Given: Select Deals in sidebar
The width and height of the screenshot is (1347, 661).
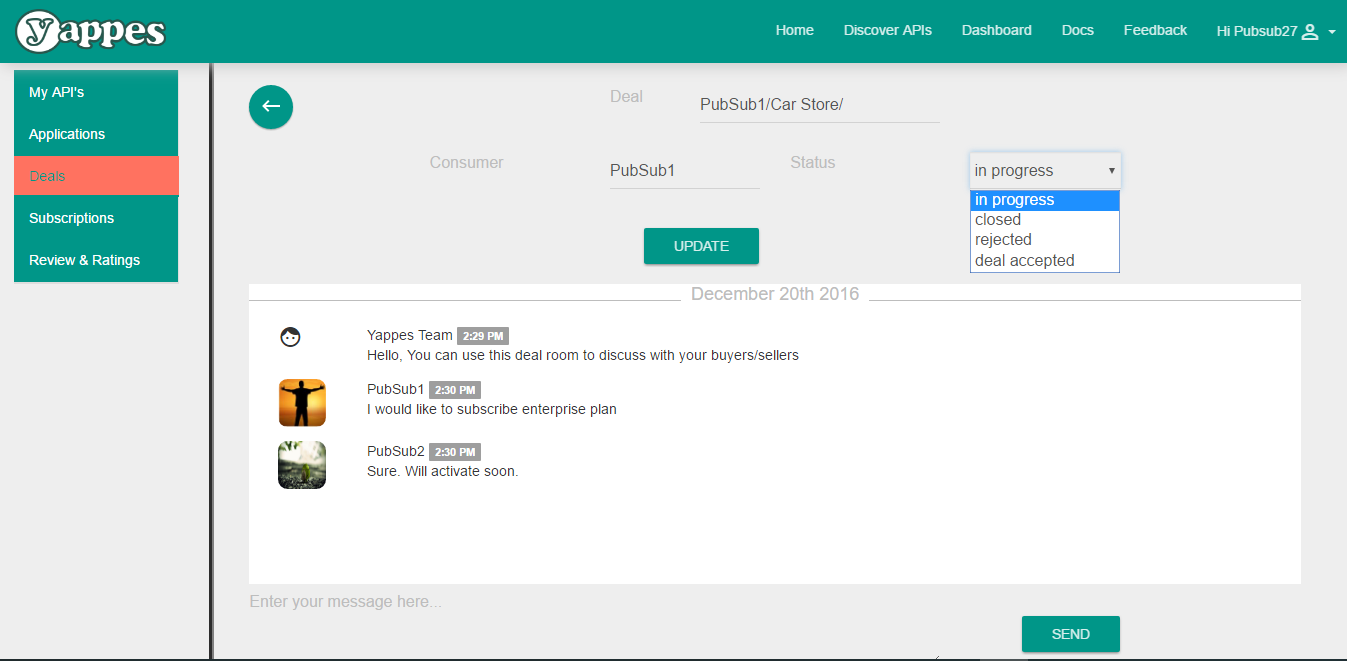Looking at the screenshot, I should 96,176.
